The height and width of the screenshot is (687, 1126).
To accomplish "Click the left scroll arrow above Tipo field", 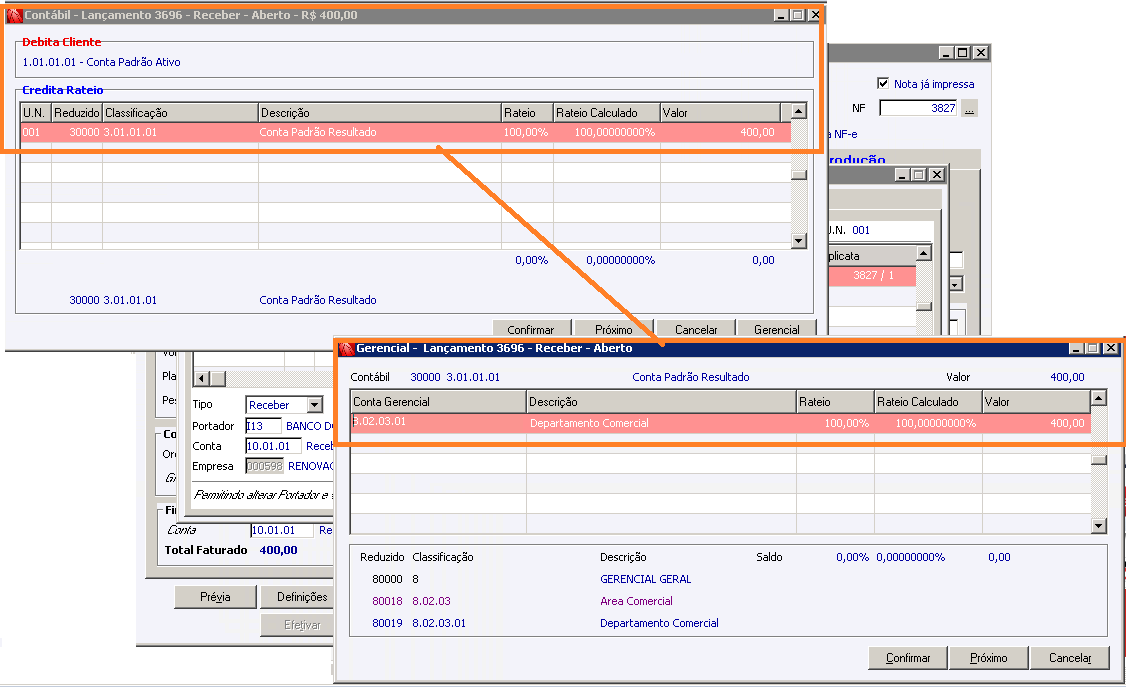I will point(202,378).
